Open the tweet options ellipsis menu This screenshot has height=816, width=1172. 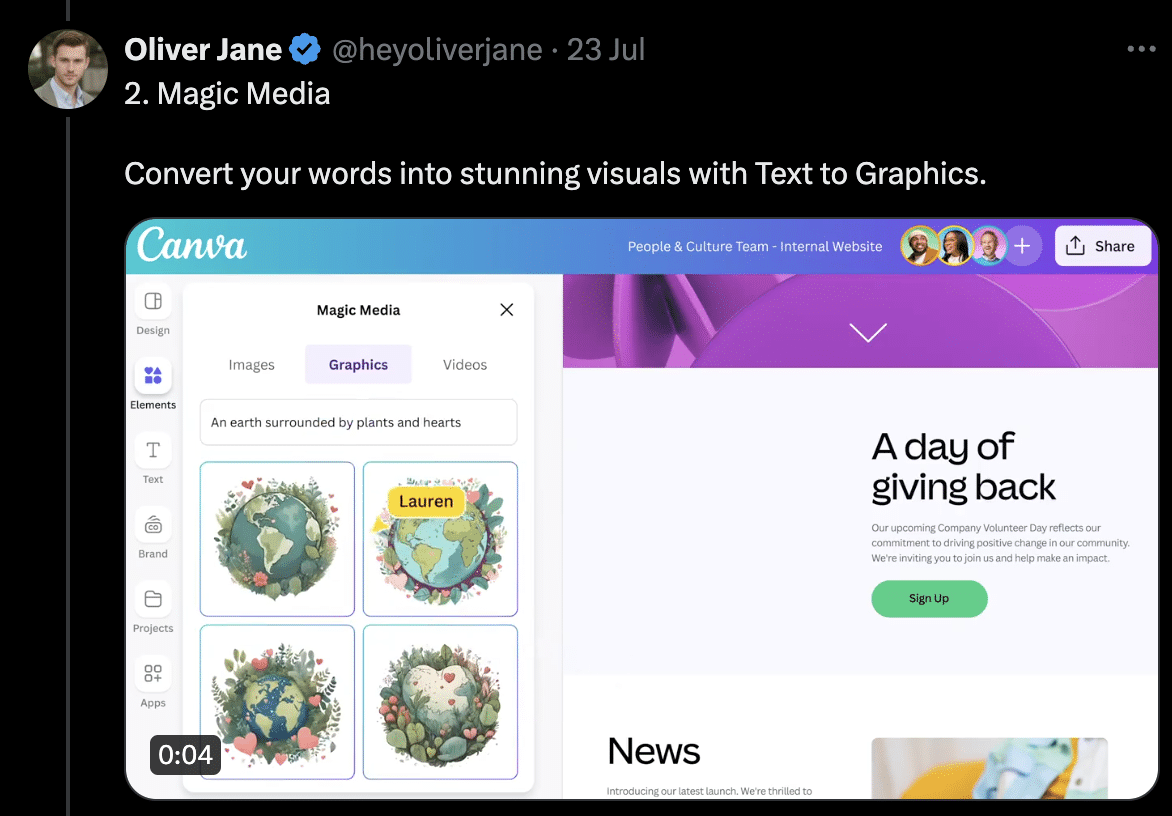pyautogui.click(x=1141, y=47)
